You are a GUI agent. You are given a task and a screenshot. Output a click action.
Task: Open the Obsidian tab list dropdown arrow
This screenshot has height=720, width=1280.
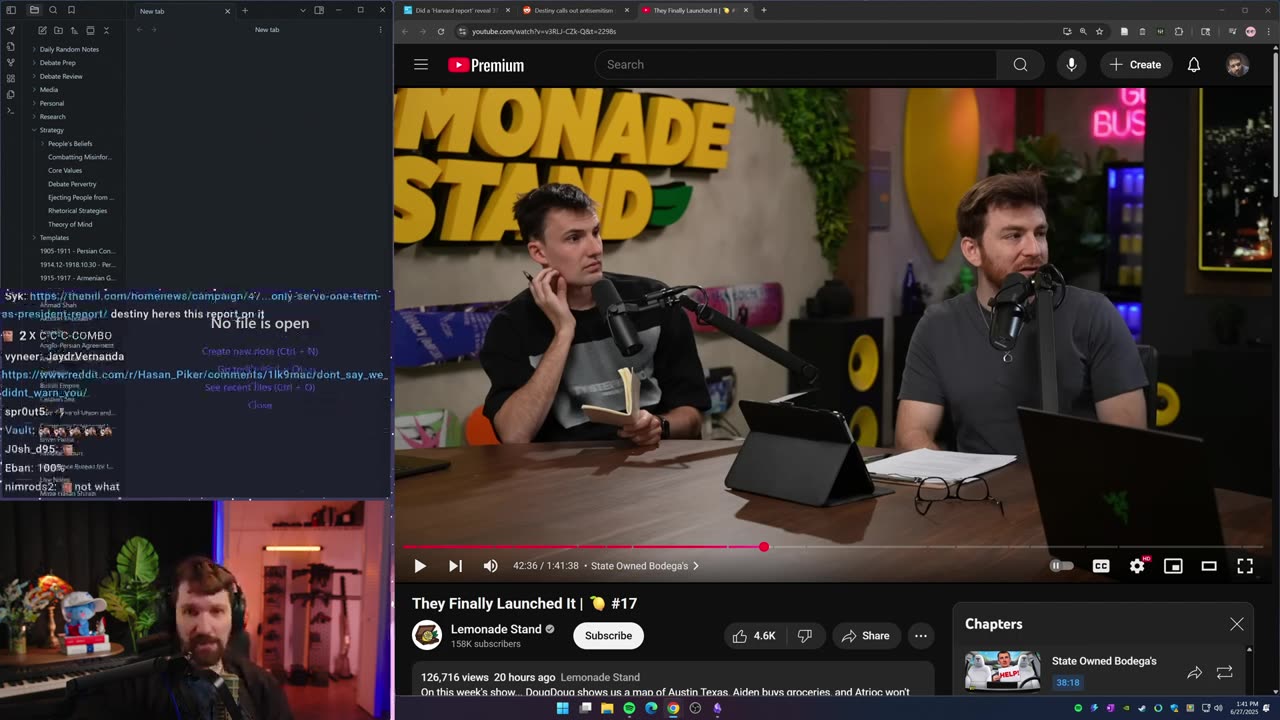tap(303, 10)
